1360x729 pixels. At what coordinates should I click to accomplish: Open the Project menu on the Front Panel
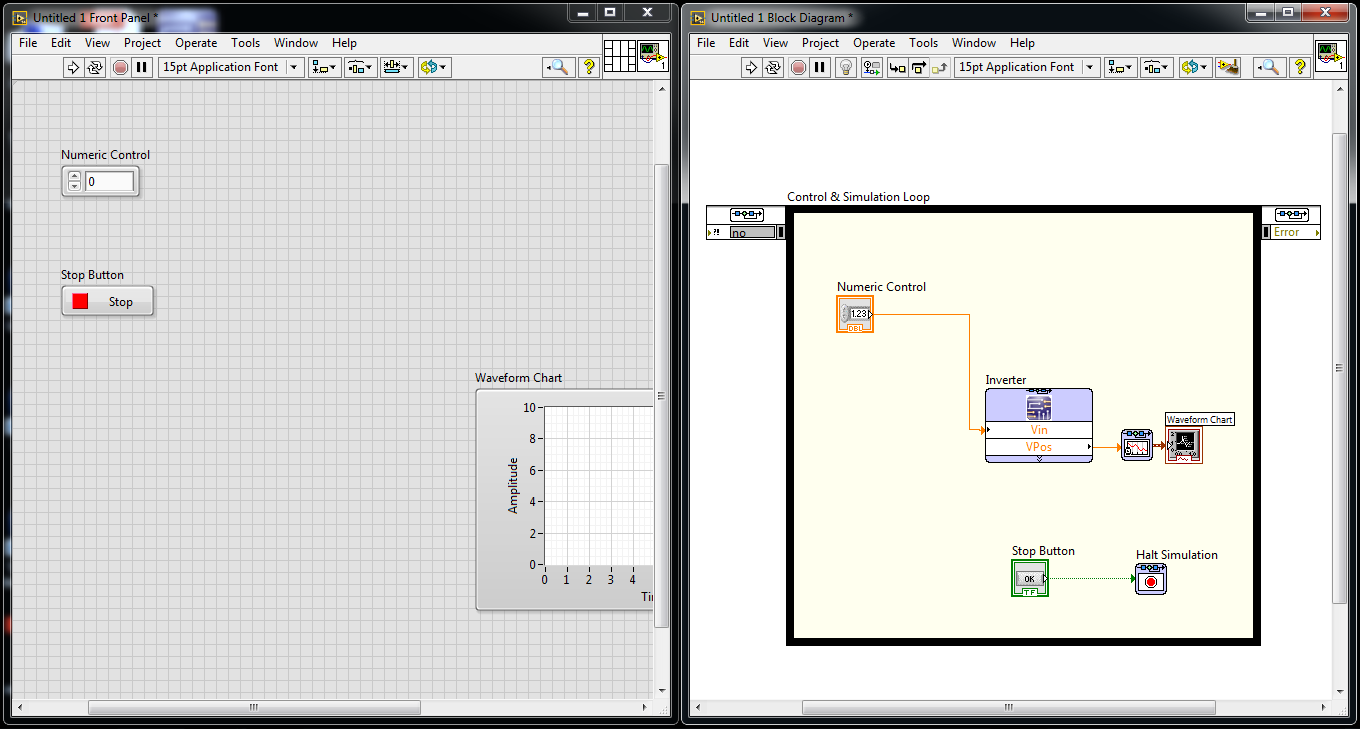tap(142, 43)
